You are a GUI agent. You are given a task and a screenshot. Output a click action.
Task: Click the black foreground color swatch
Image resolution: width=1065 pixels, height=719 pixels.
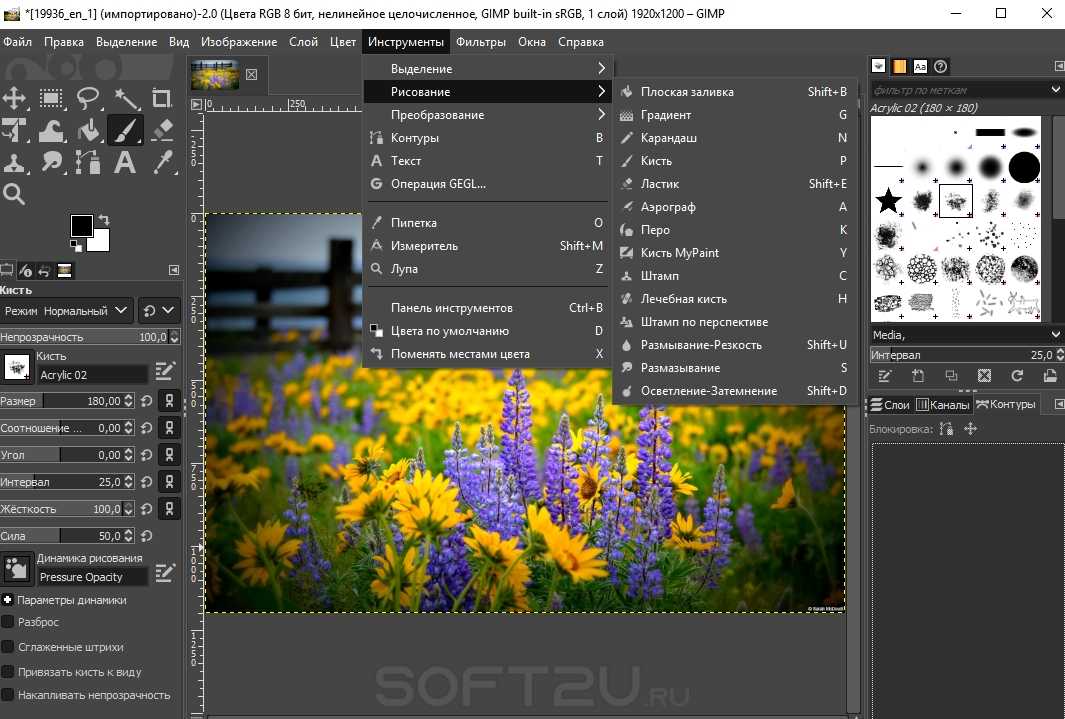click(82, 225)
